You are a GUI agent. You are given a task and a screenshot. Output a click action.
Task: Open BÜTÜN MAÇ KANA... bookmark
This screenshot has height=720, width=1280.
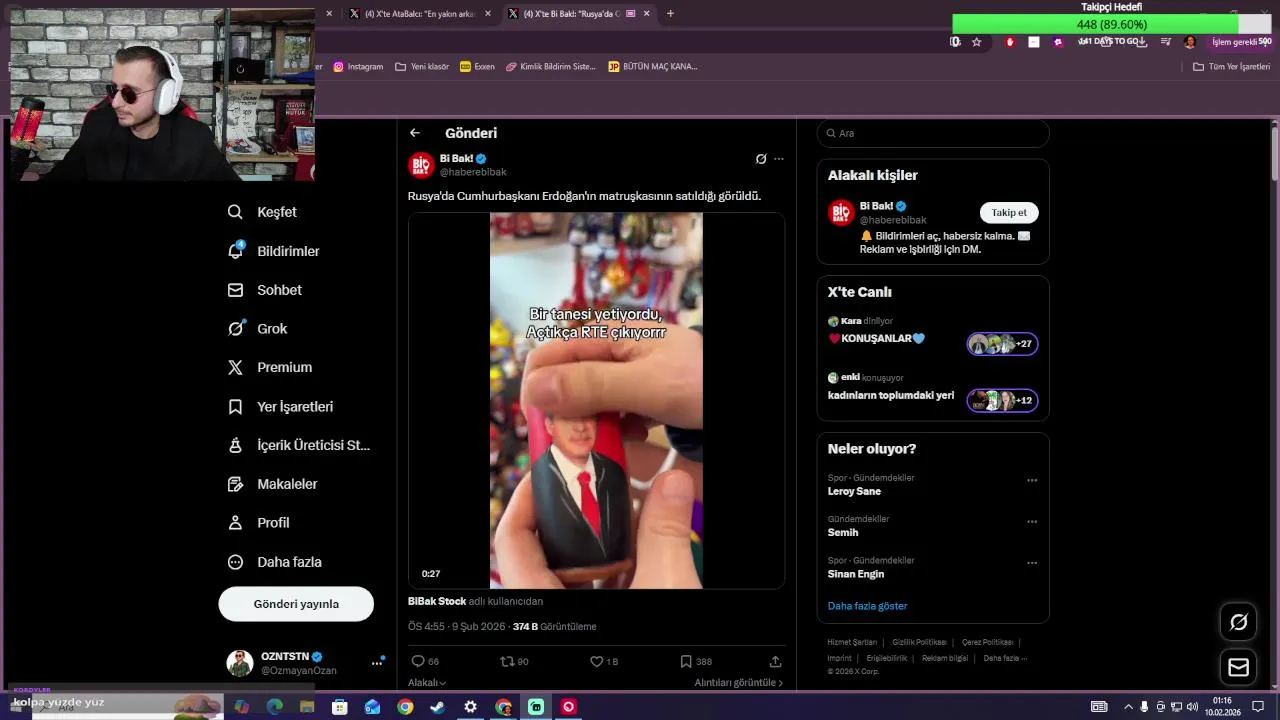[x=653, y=67]
